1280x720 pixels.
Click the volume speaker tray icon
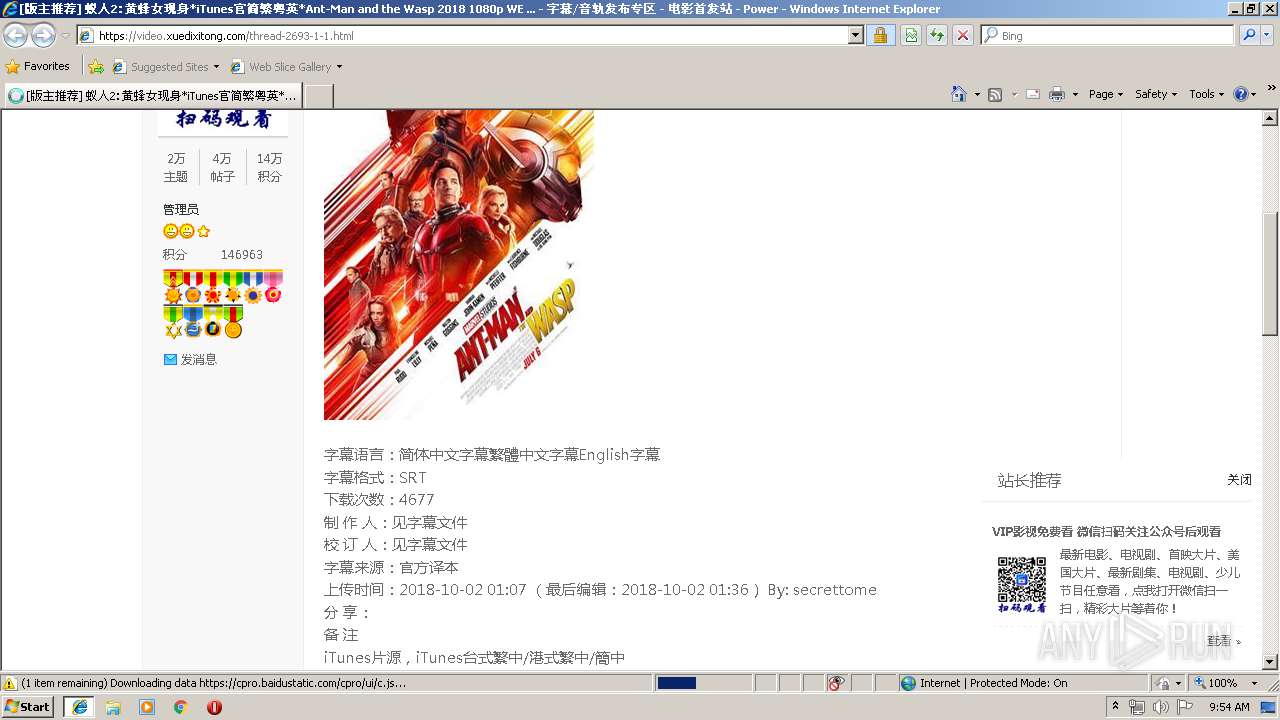point(1160,707)
